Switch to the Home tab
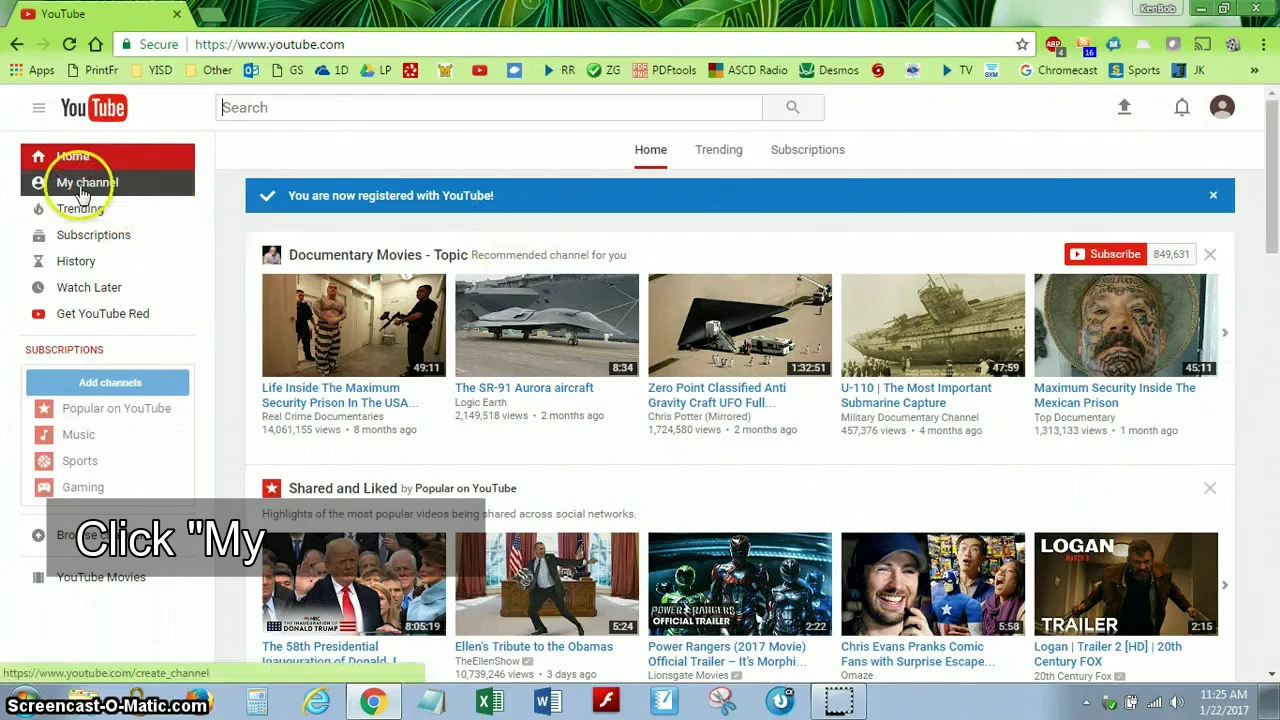Viewport: 1280px width, 720px height. click(x=650, y=150)
